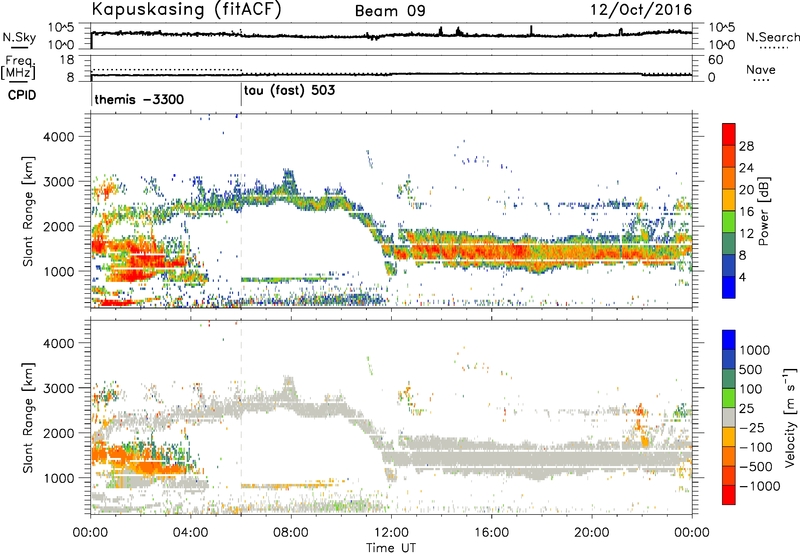Click the 4000 tick on power plot axis
800x554 pixels.
(x=59, y=137)
